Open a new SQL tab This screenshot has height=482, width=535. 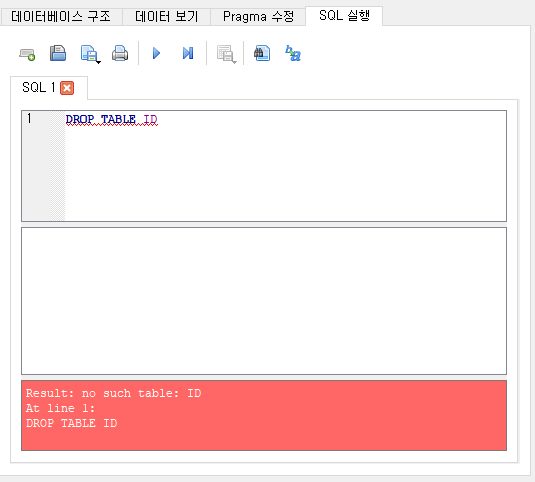(x=27, y=54)
